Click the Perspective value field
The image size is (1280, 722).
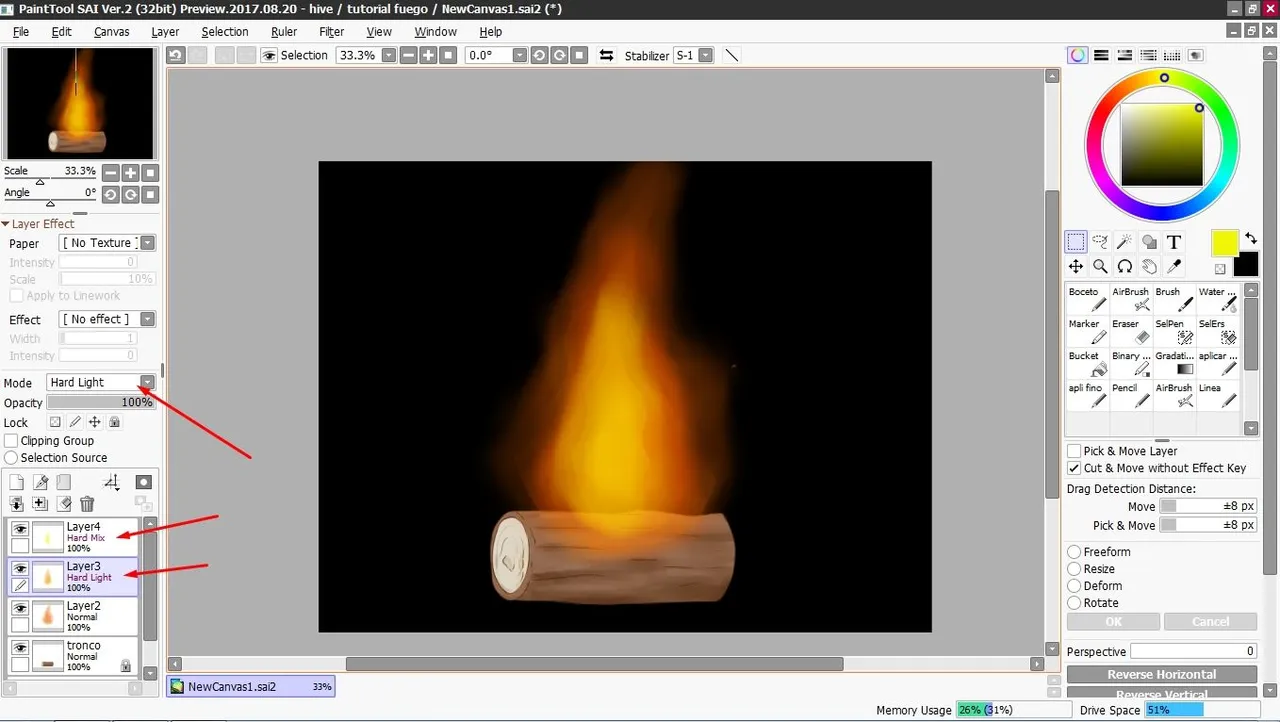(1193, 652)
